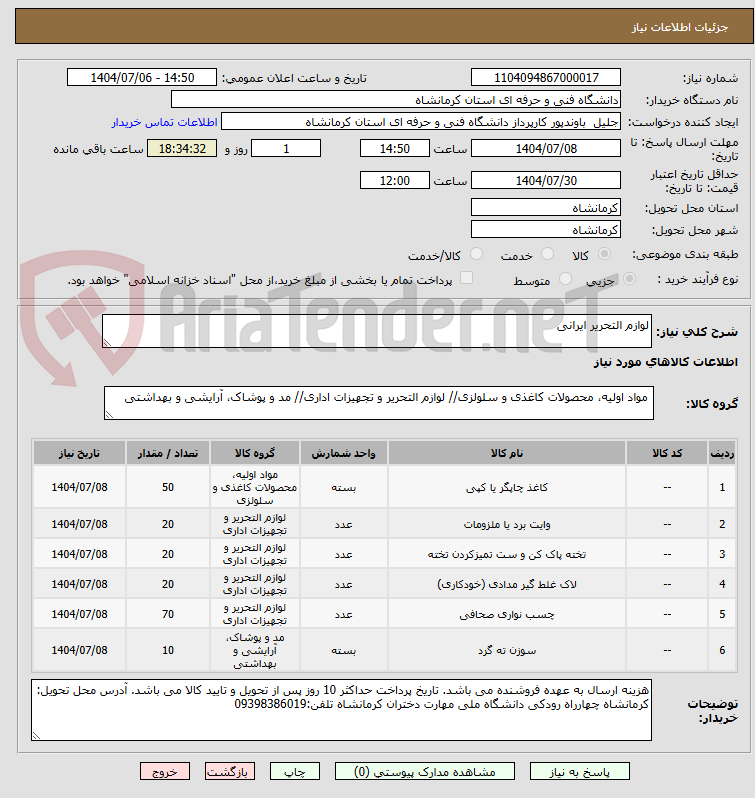Click quantity 50 in the printer paper row
This screenshot has width=755, height=798.
click(168, 487)
